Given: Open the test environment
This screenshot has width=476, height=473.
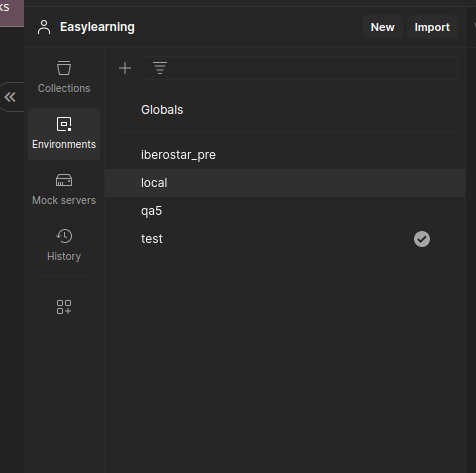Looking at the screenshot, I should click(x=285, y=239).
